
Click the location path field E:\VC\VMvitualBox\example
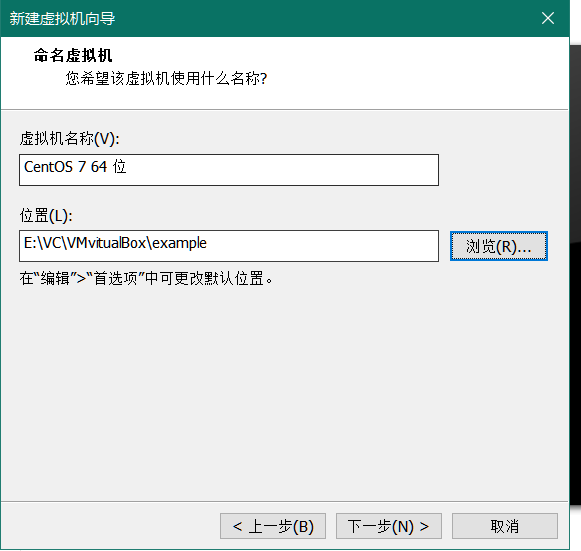pyautogui.click(x=229, y=246)
